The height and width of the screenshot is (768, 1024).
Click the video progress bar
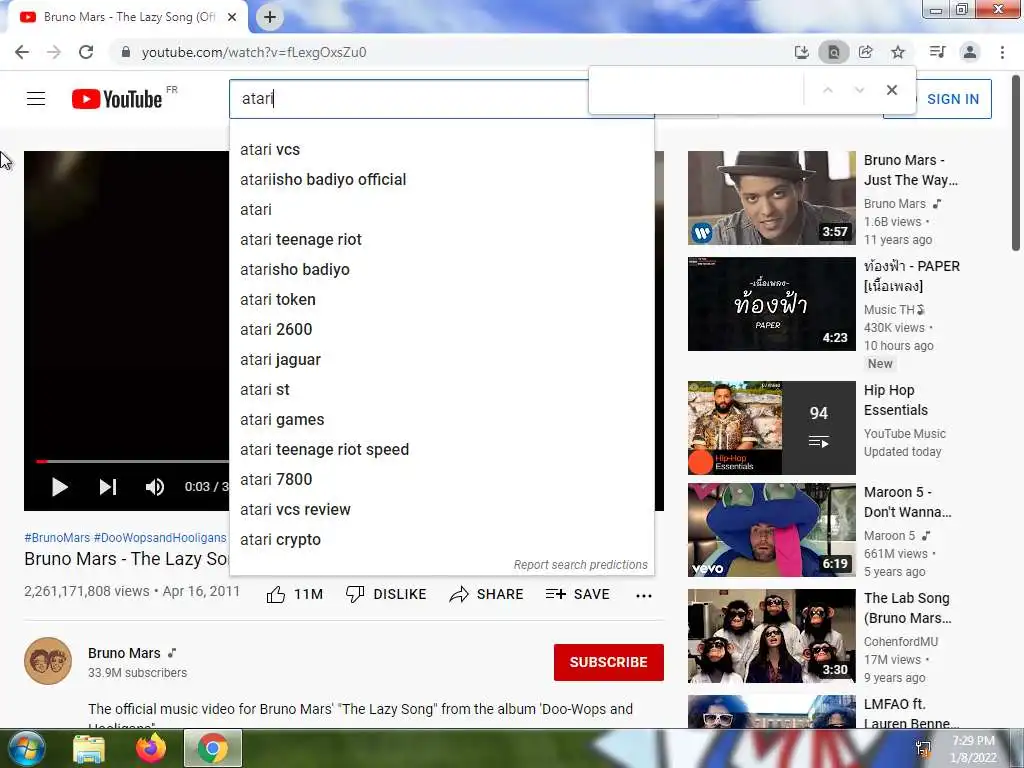[x=133, y=461]
